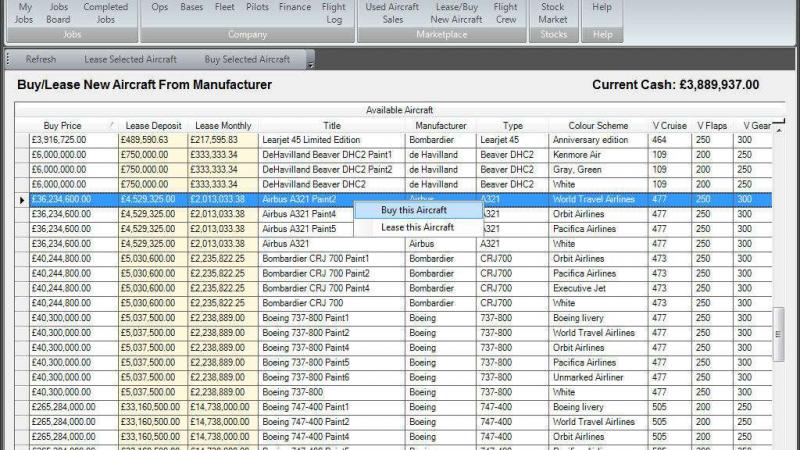The height and width of the screenshot is (450, 800).
Task: Open Flight Crew marketplace
Action: (506, 13)
